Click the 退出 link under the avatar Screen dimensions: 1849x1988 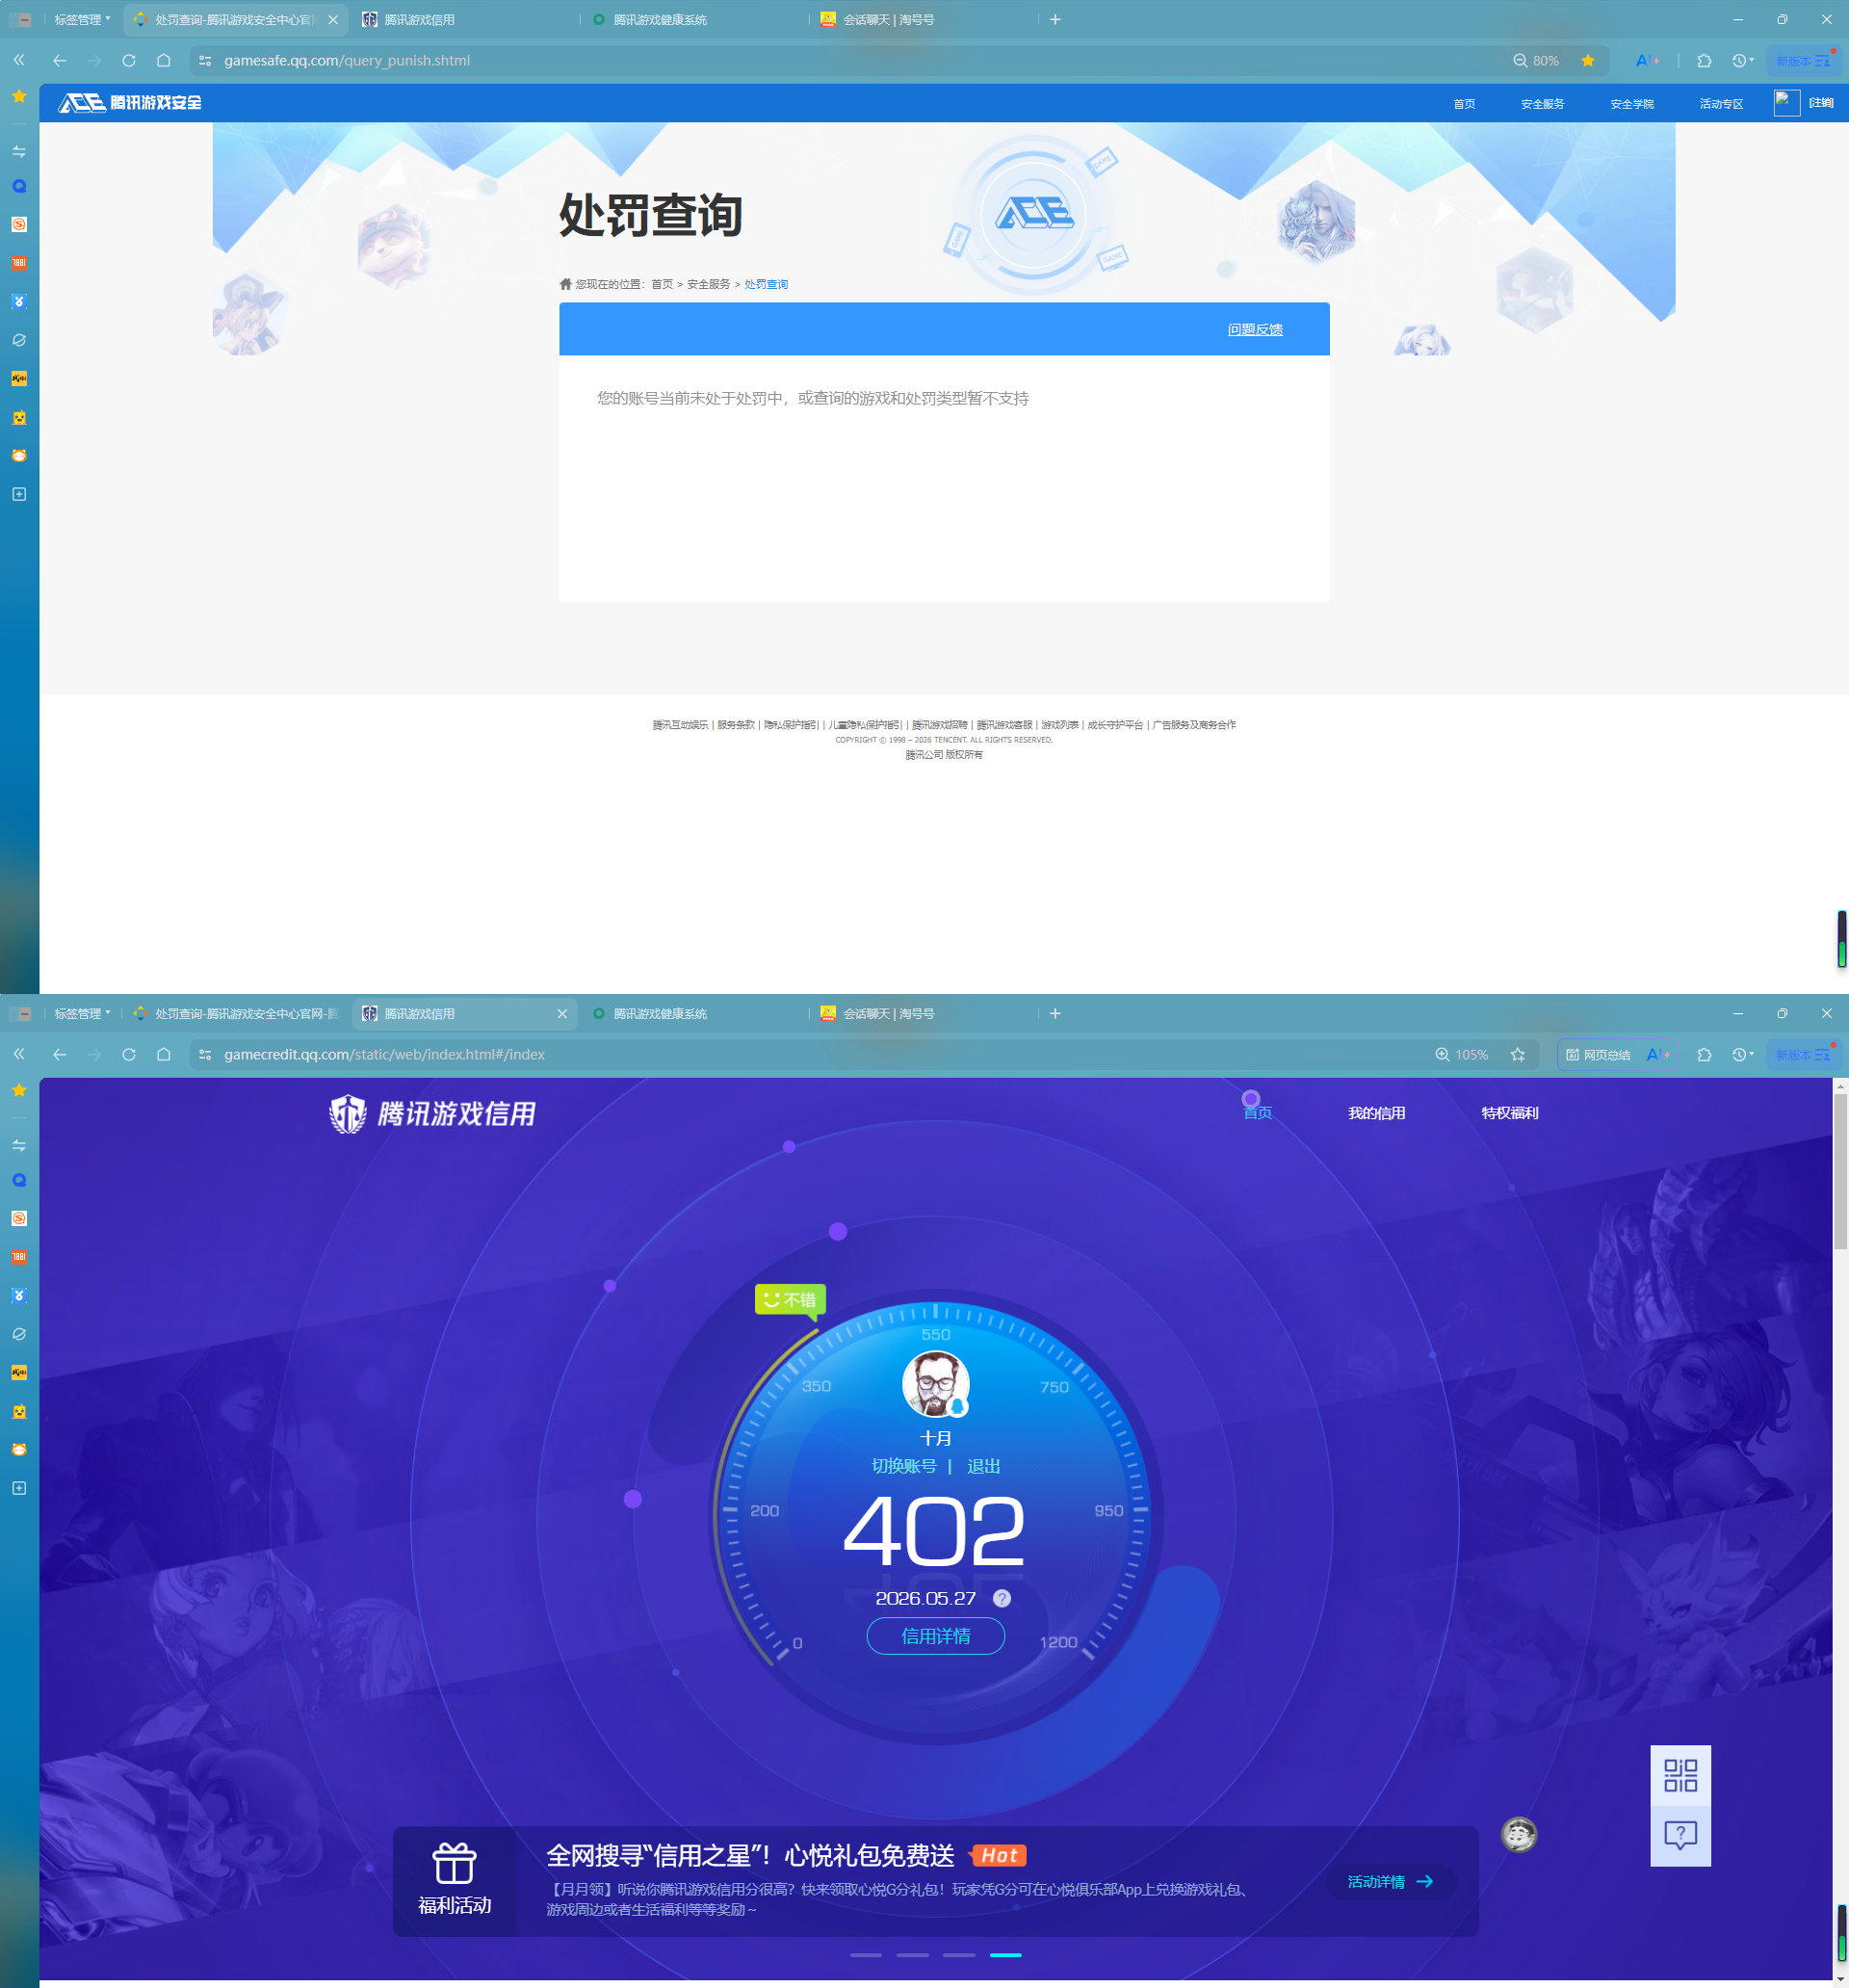click(984, 1466)
